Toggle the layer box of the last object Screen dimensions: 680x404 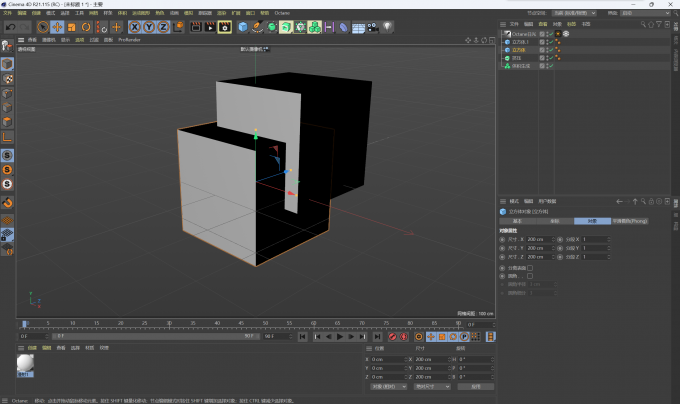[542, 66]
